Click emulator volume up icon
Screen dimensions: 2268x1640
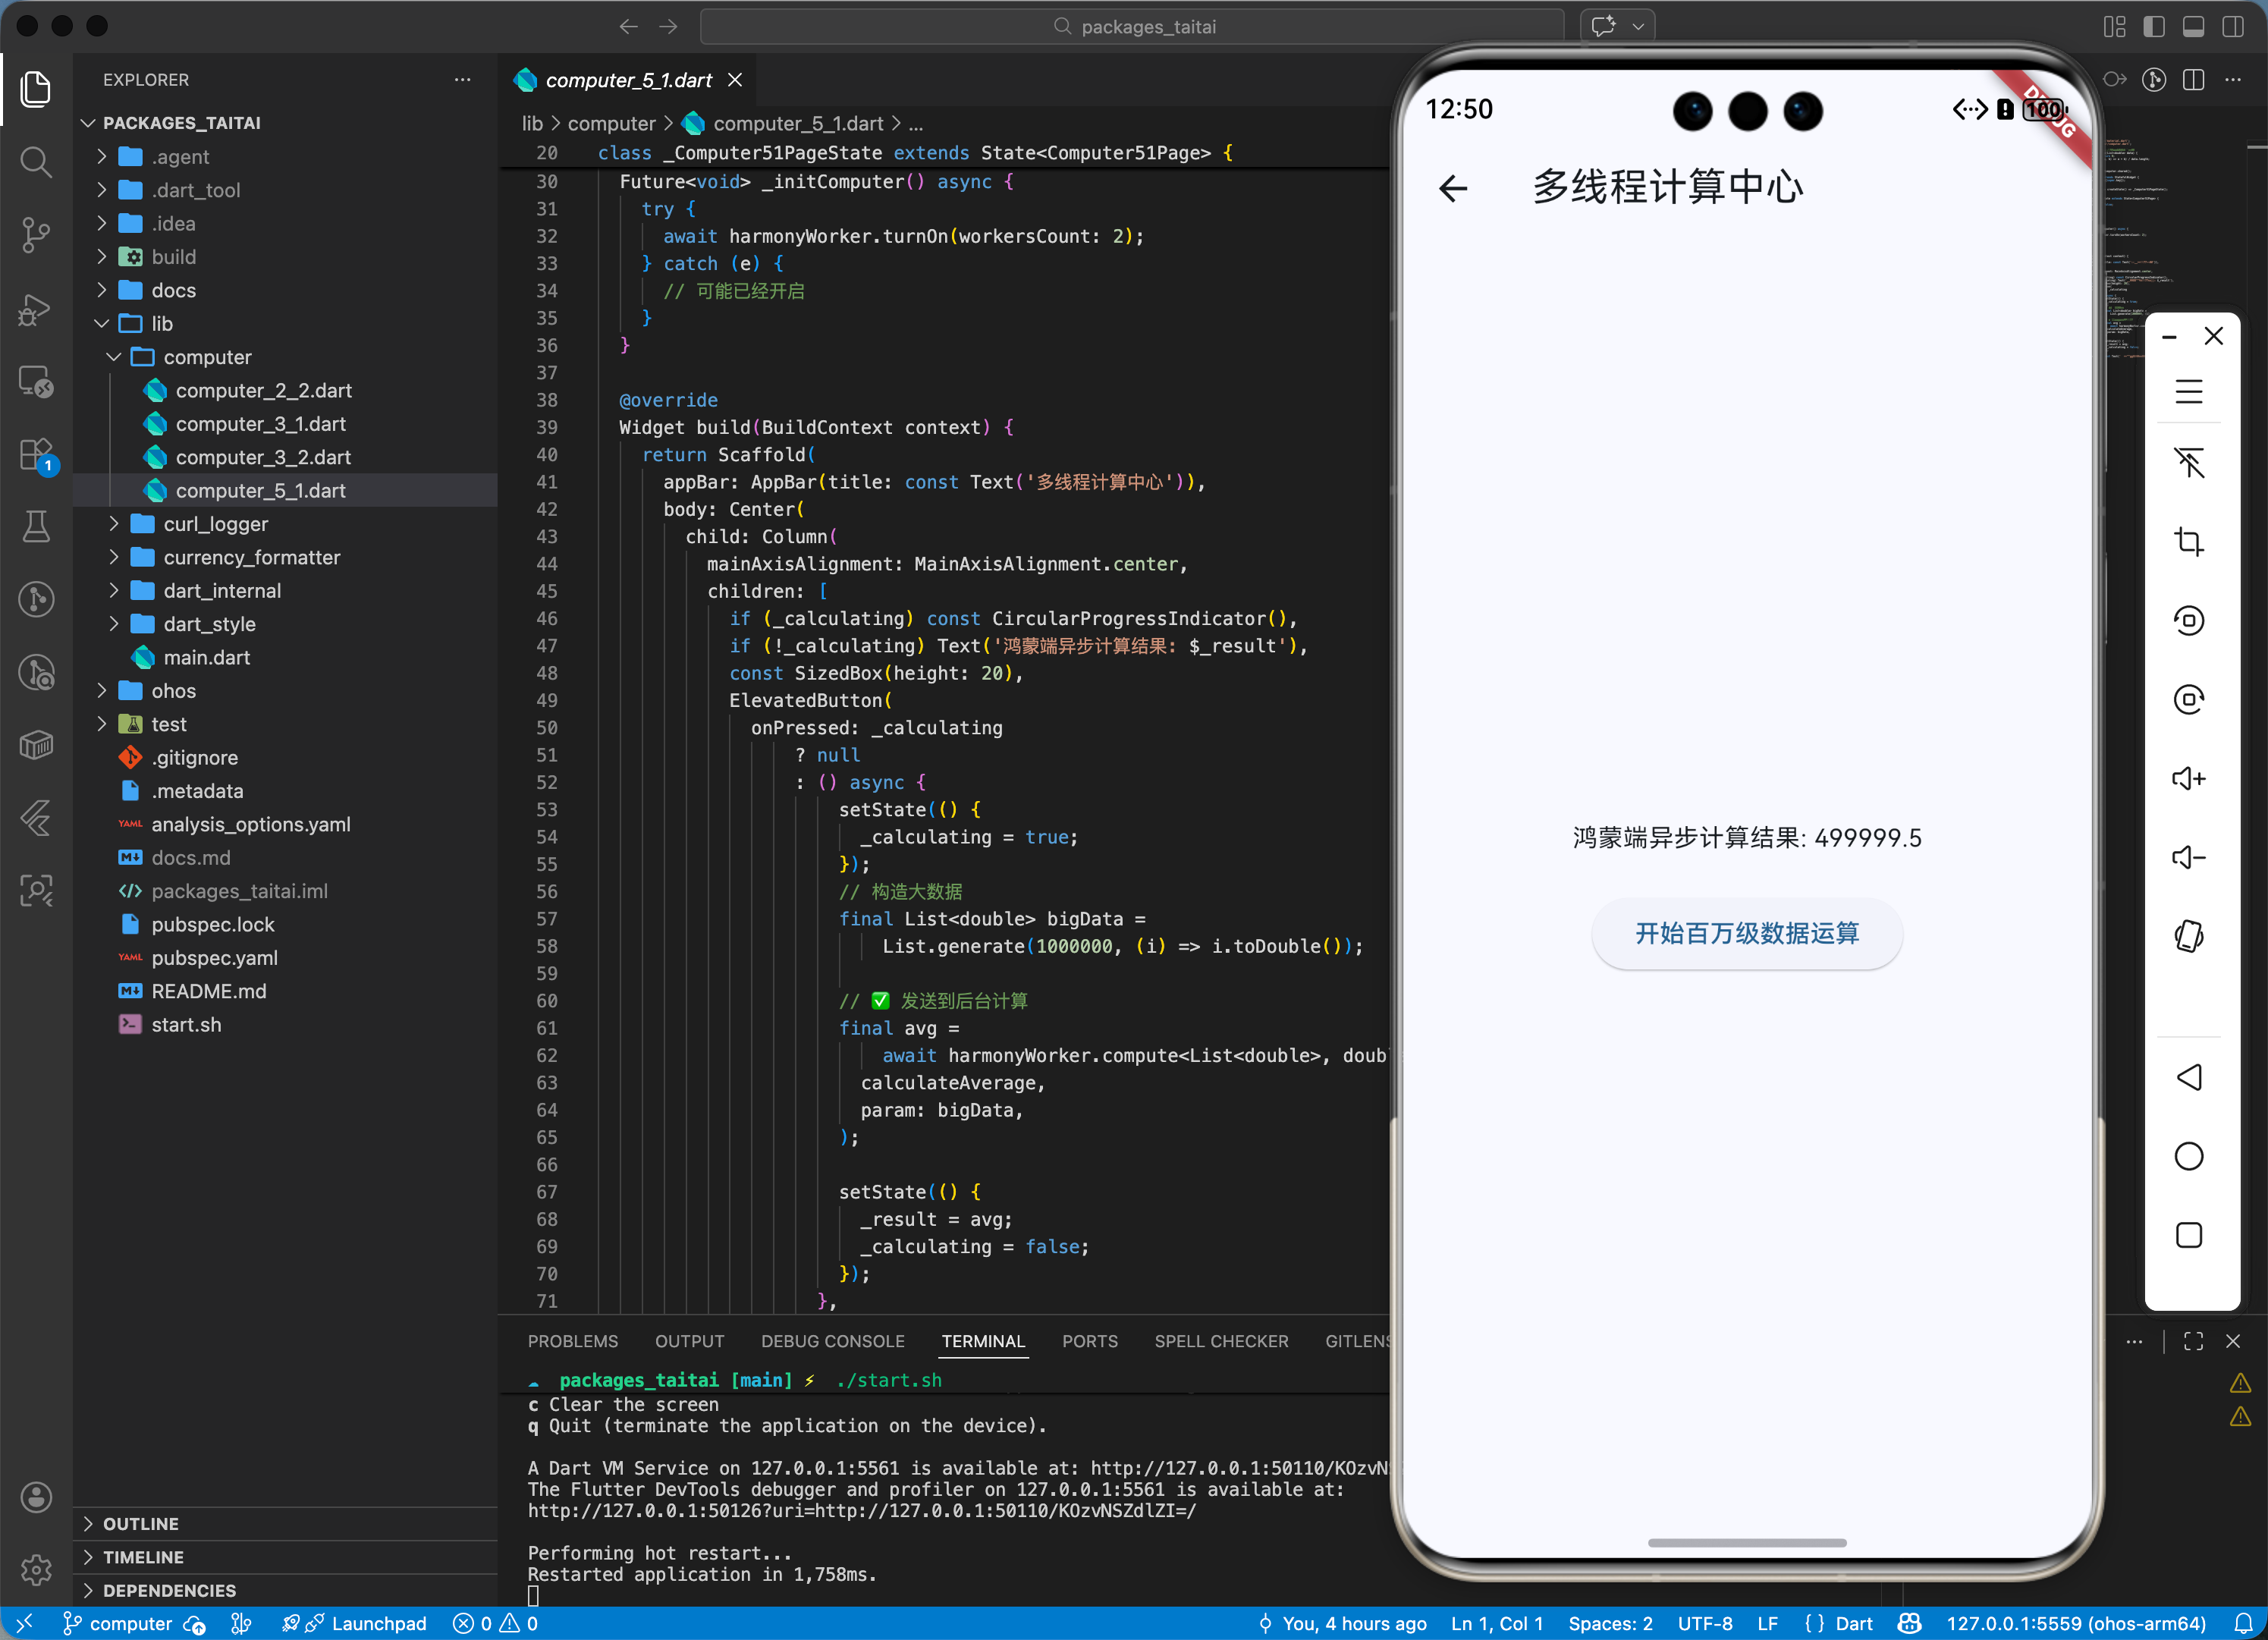tap(2188, 778)
